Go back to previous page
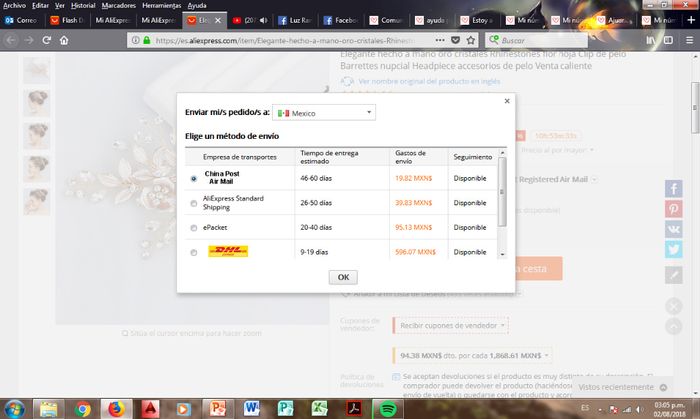700x419 pixels. tap(10, 39)
